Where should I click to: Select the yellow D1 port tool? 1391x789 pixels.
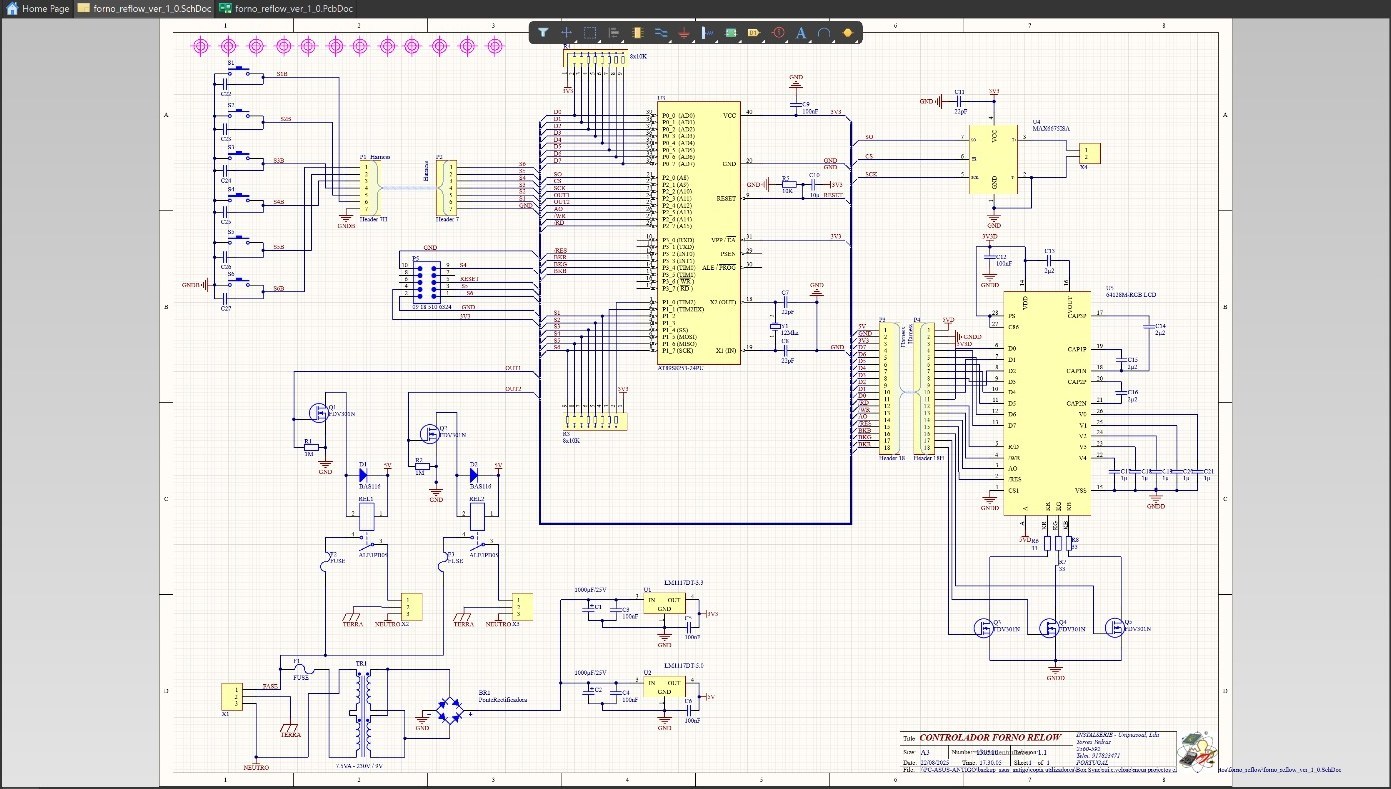[754, 33]
